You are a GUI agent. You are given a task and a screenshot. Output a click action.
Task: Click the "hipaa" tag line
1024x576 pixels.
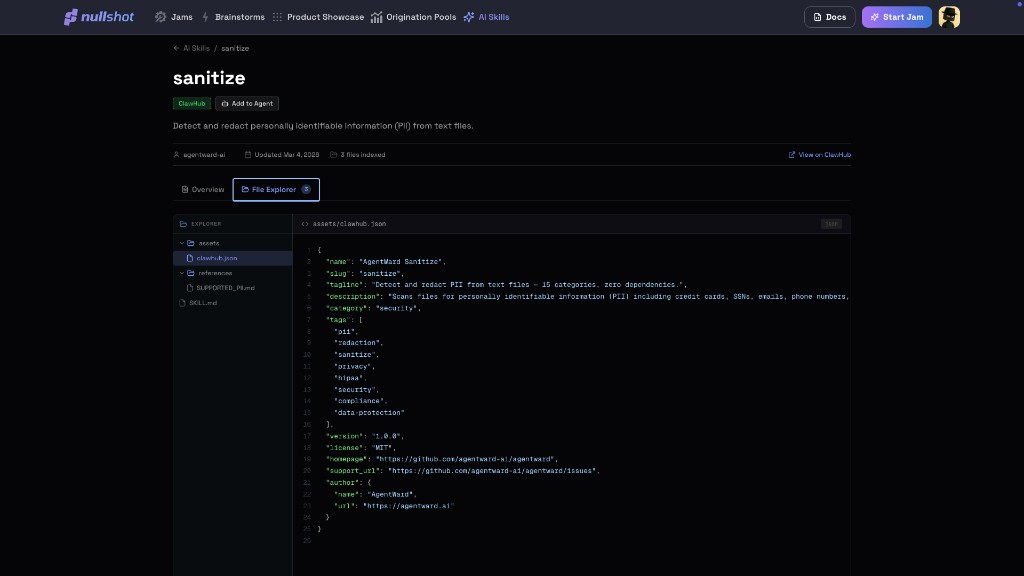350,378
